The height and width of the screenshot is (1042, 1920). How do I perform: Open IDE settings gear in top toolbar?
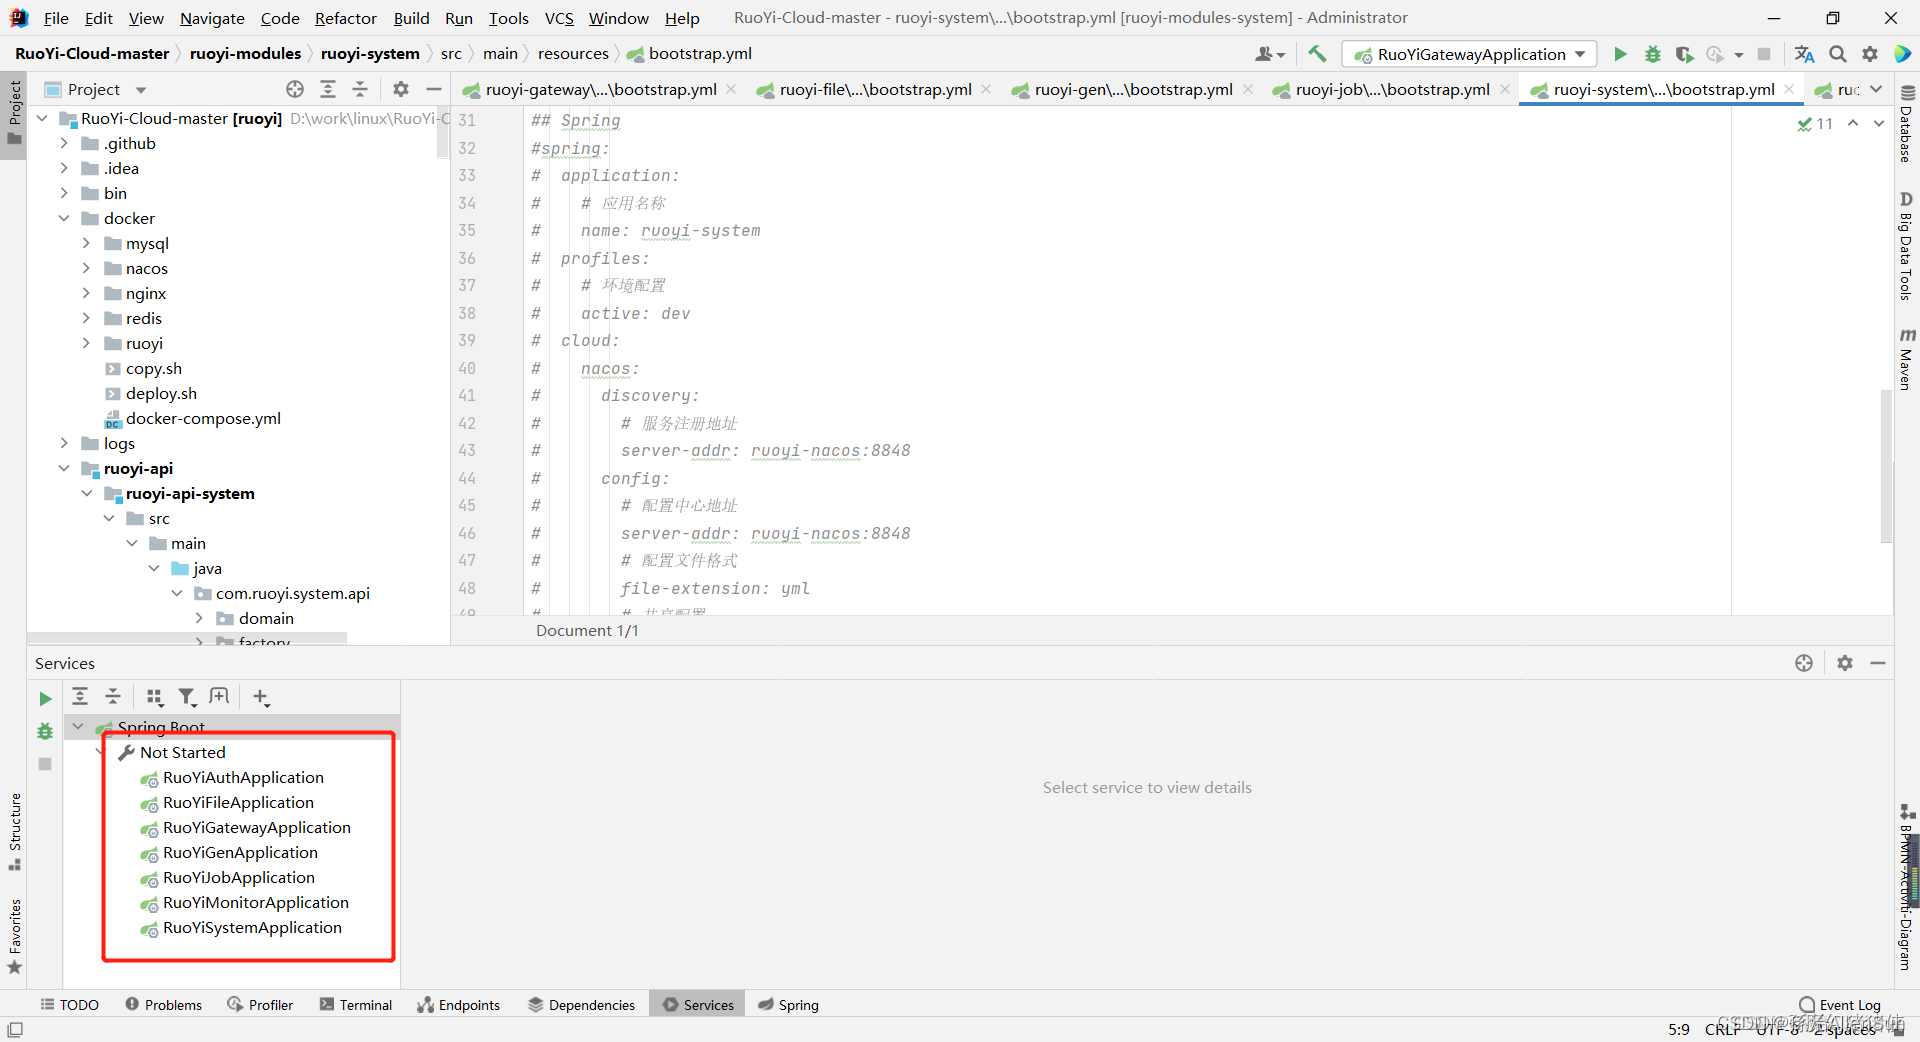1869,54
